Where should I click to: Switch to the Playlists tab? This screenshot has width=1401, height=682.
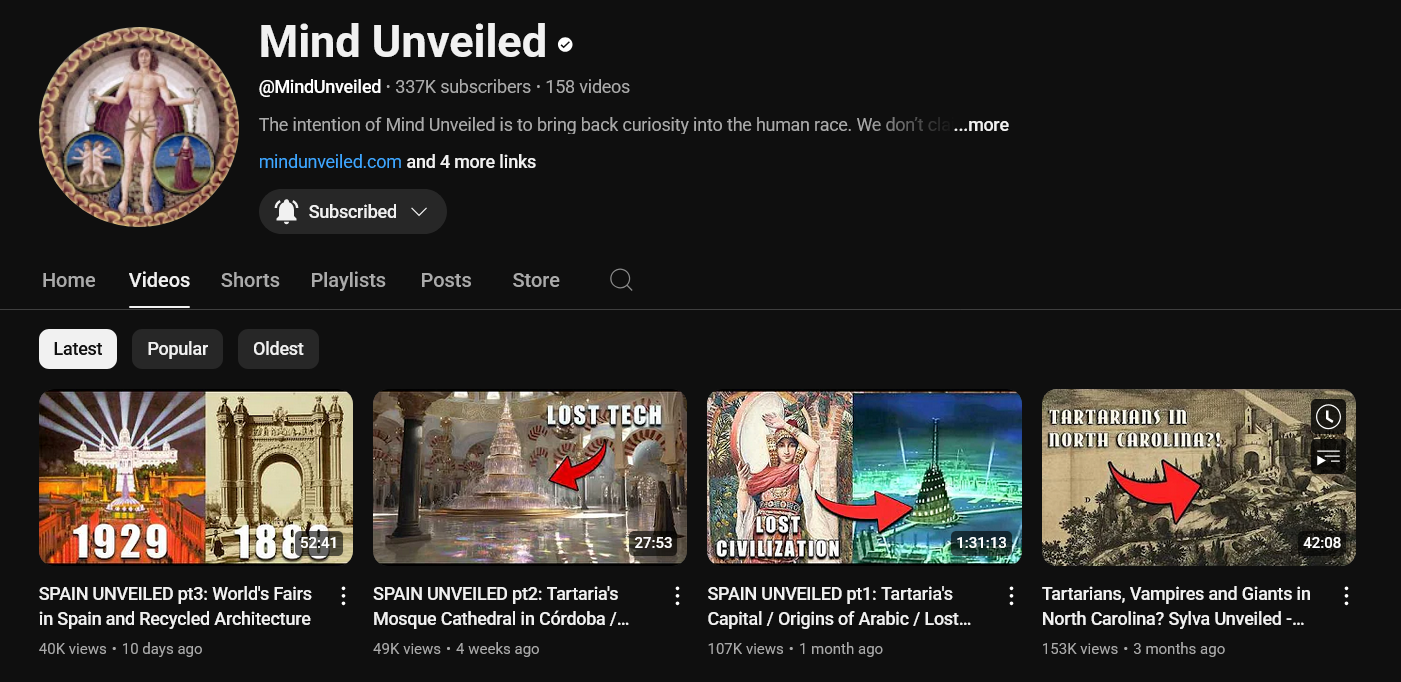[348, 280]
